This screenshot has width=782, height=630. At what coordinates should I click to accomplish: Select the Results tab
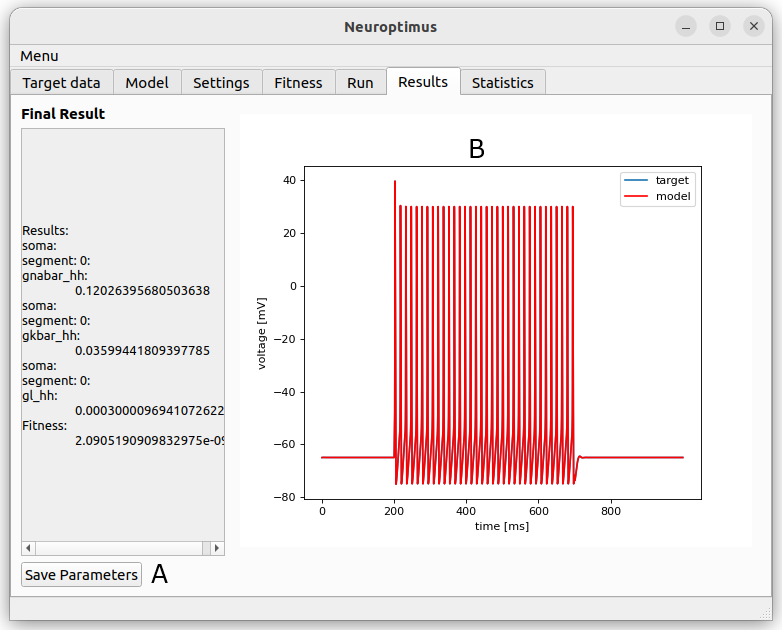coord(423,81)
